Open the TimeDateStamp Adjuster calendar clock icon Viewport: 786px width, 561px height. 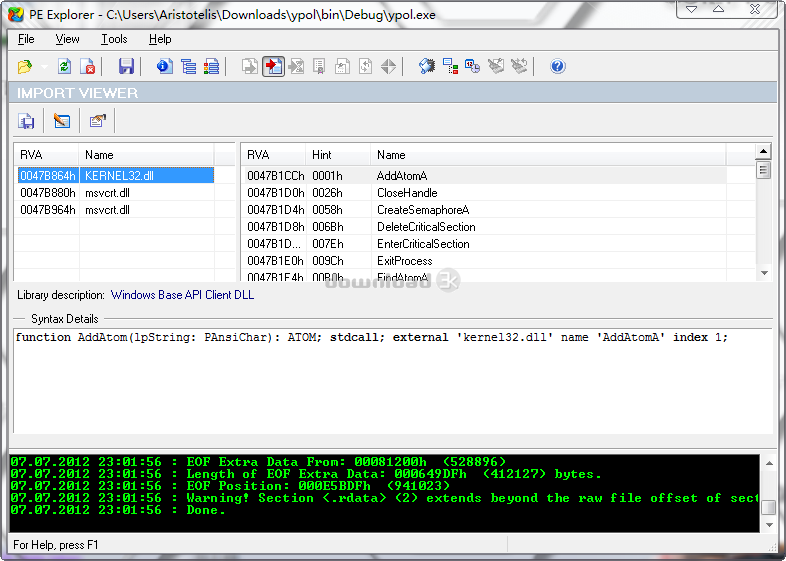[473, 66]
